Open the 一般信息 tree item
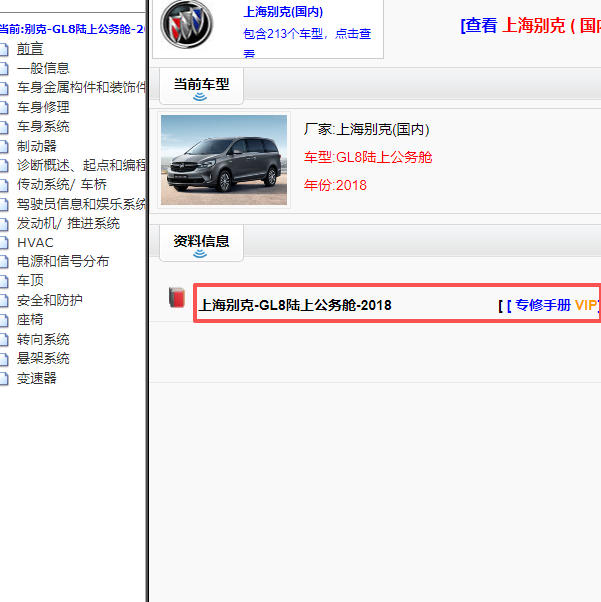The height and width of the screenshot is (602, 601). (43, 68)
